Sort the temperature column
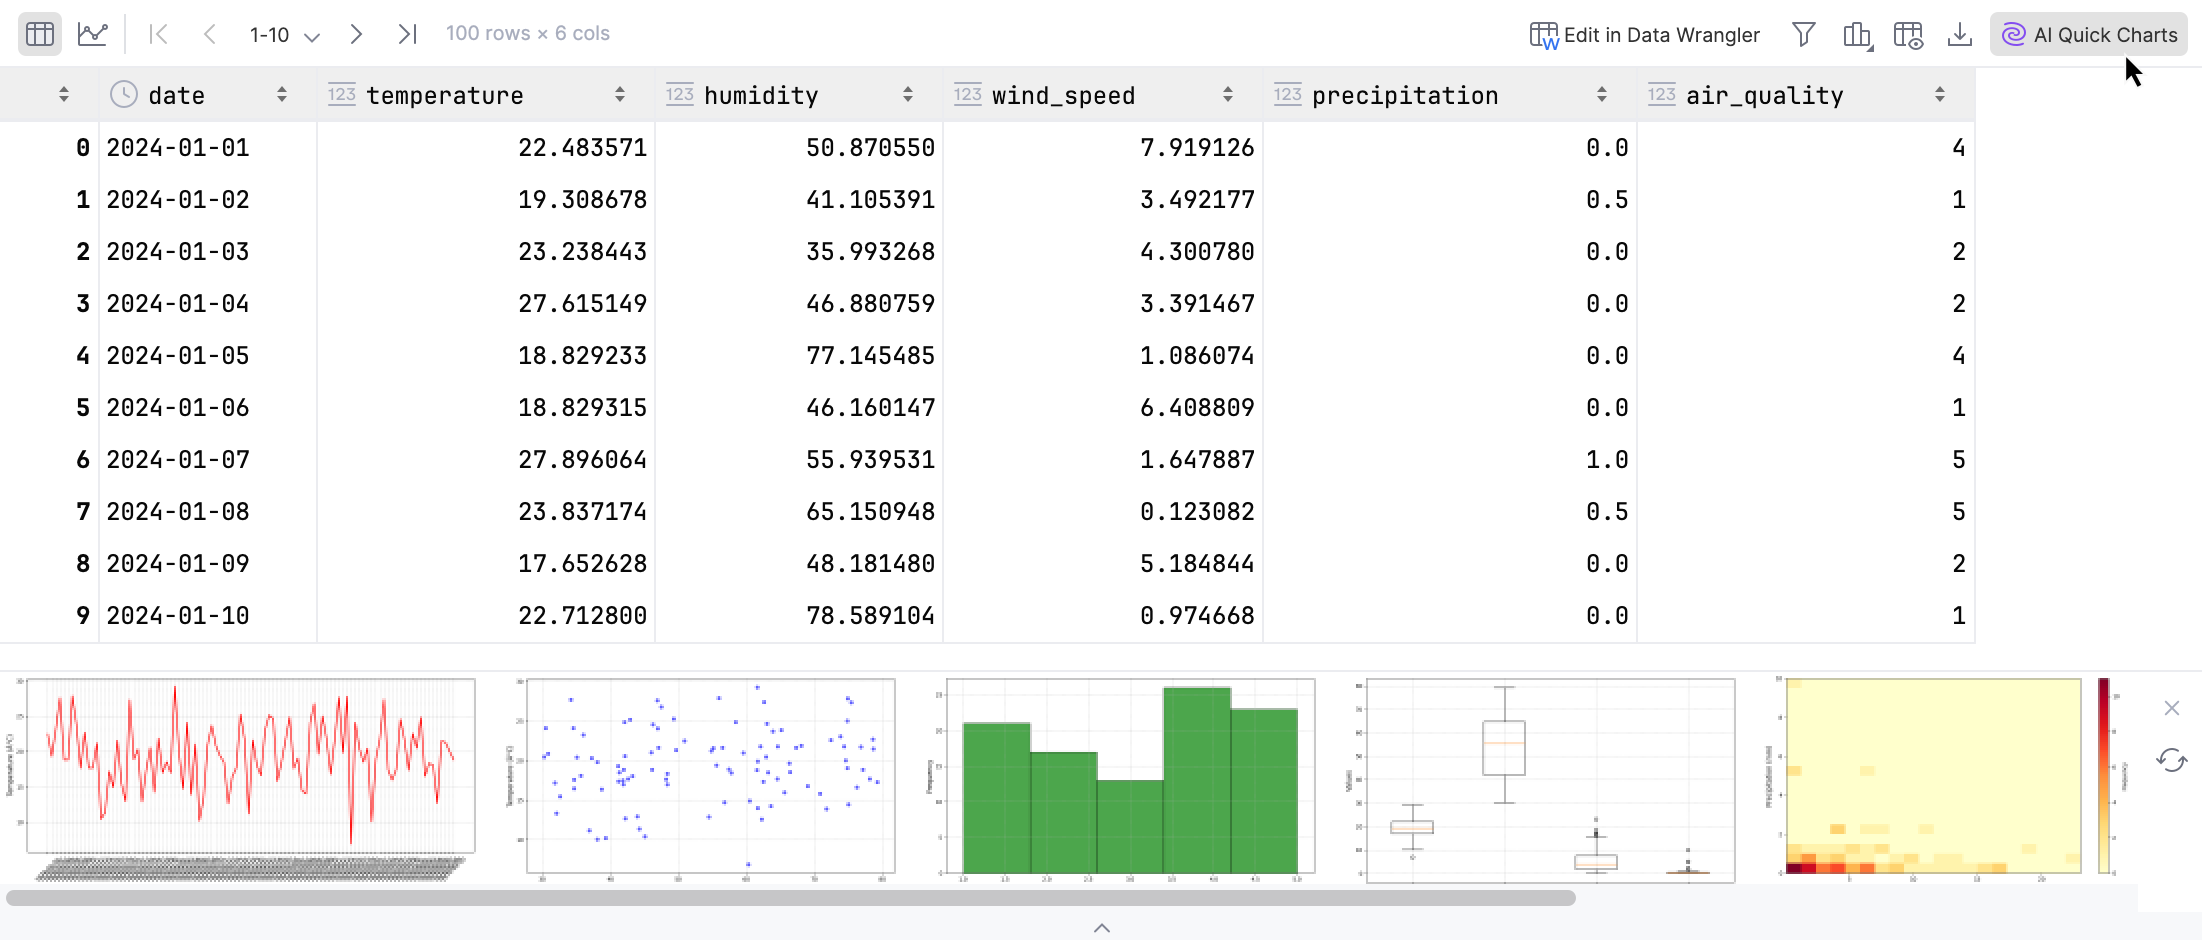This screenshot has width=2202, height=940. (620, 94)
